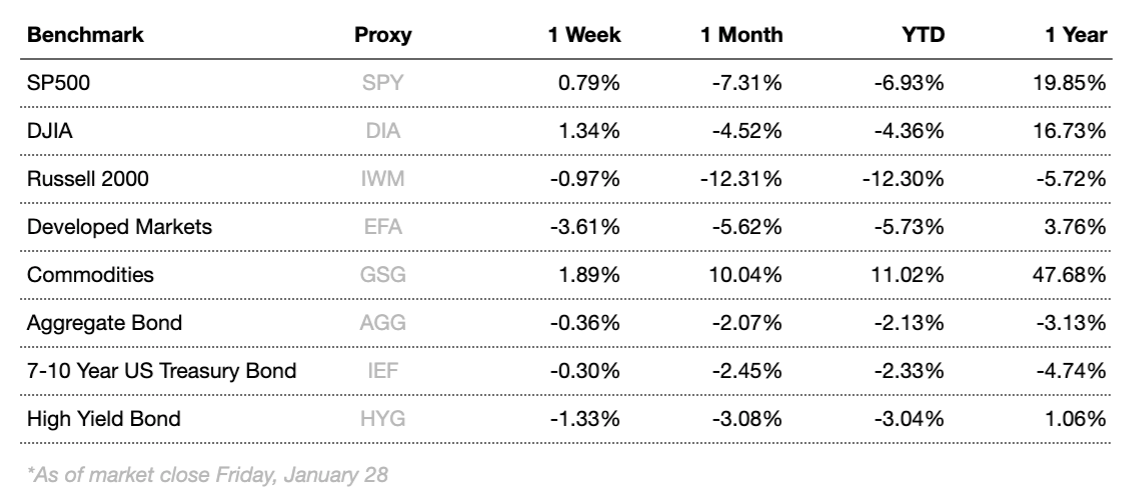Viewport: 1146px width, 500px height.
Task: Click the 1 Month column header
Action: (740, 35)
